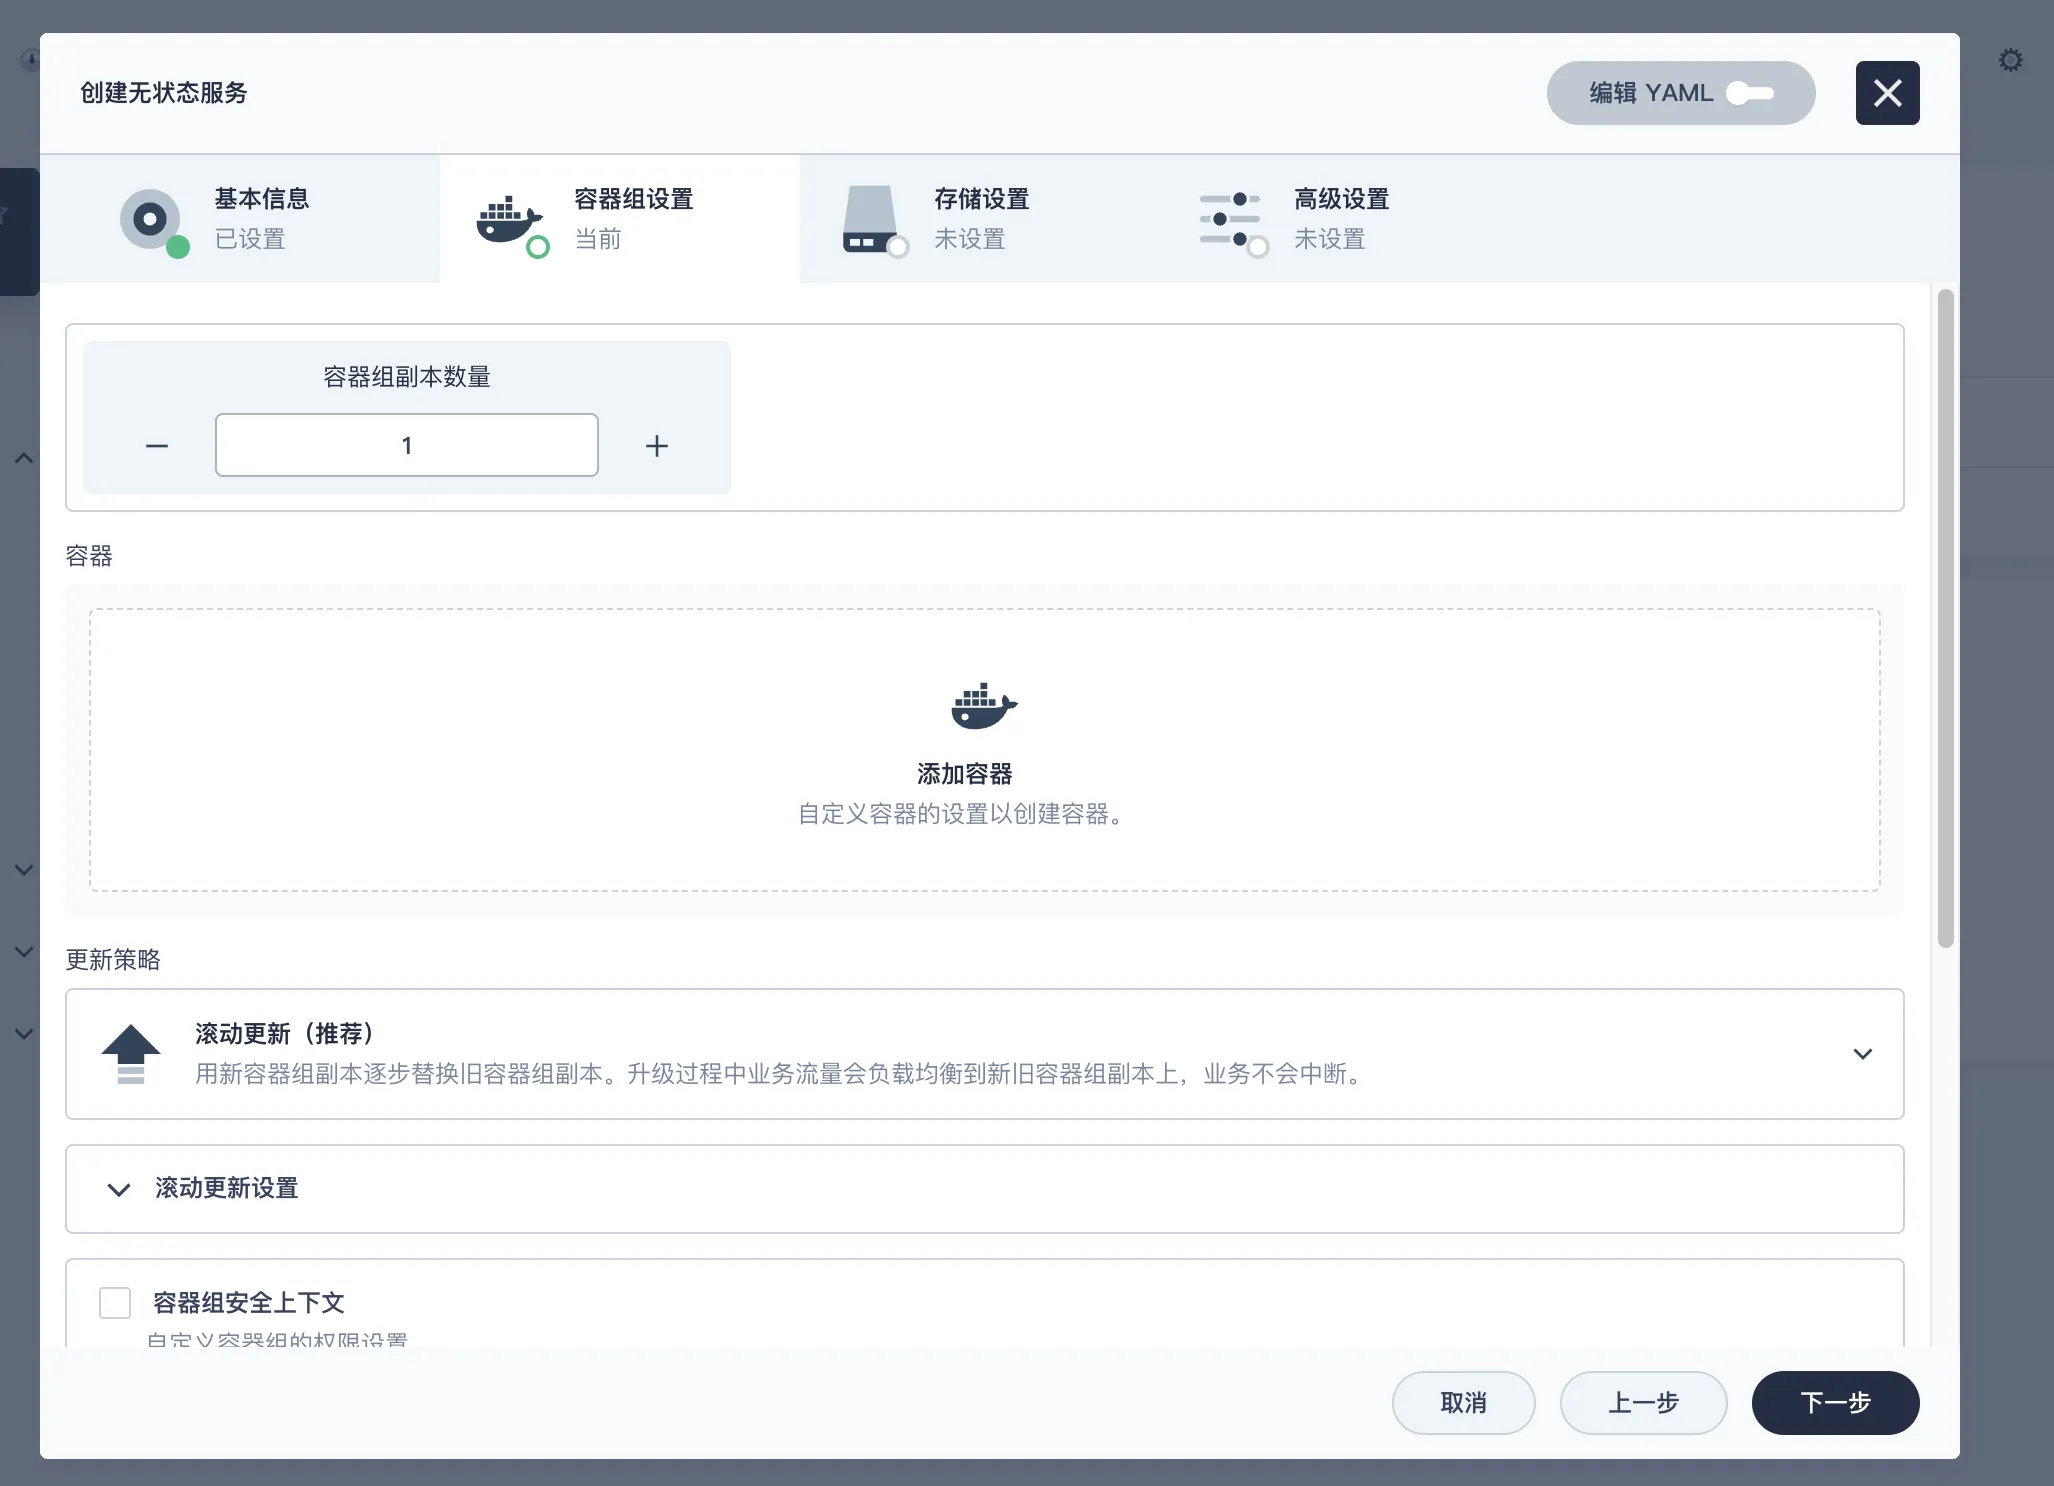The width and height of the screenshot is (2054, 1486).
Task: Focus the replica count input field
Action: point(407,445)
